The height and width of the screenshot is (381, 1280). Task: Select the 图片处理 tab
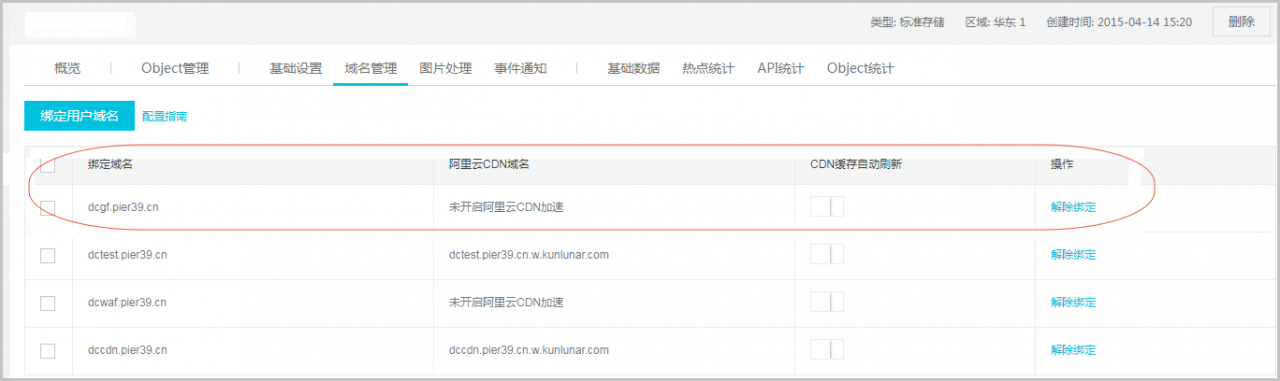click(x=446, y=69)
